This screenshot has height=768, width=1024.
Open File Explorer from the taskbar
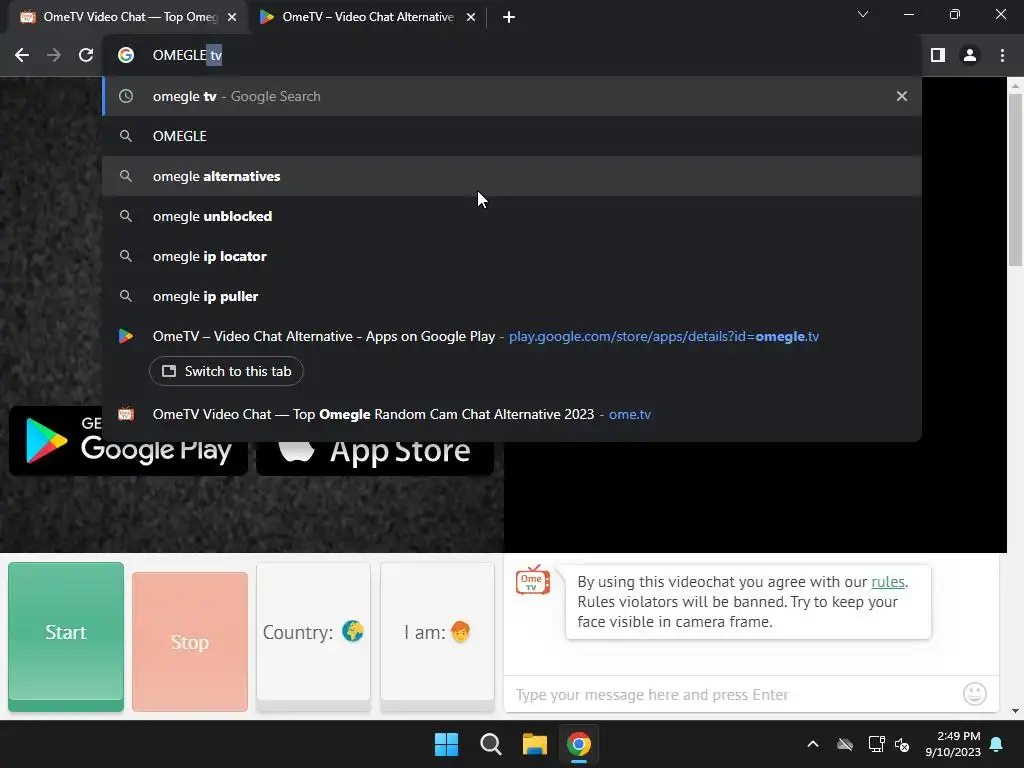tap(534, 744)
